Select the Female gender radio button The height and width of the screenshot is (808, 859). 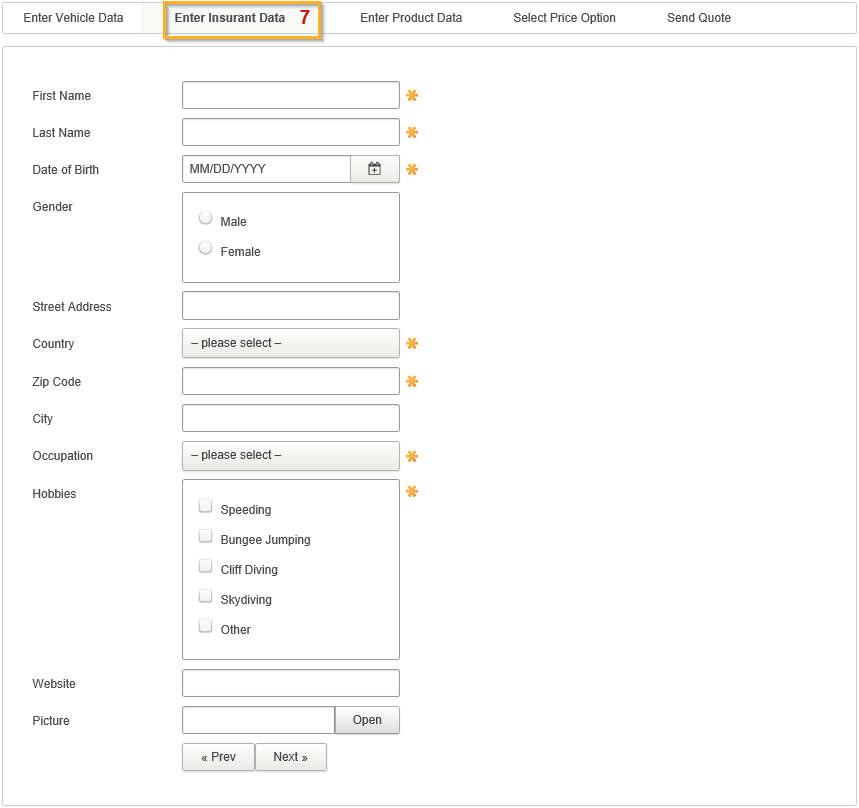(206, 248)
